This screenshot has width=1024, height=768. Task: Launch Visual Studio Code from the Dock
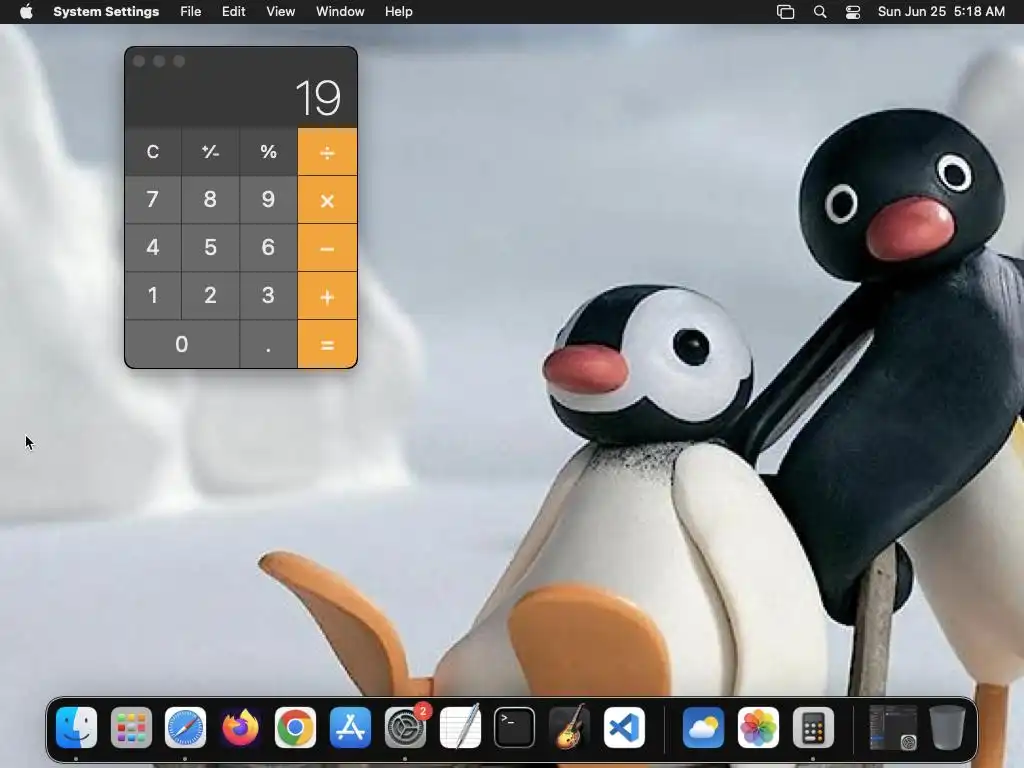click(624, 728)
